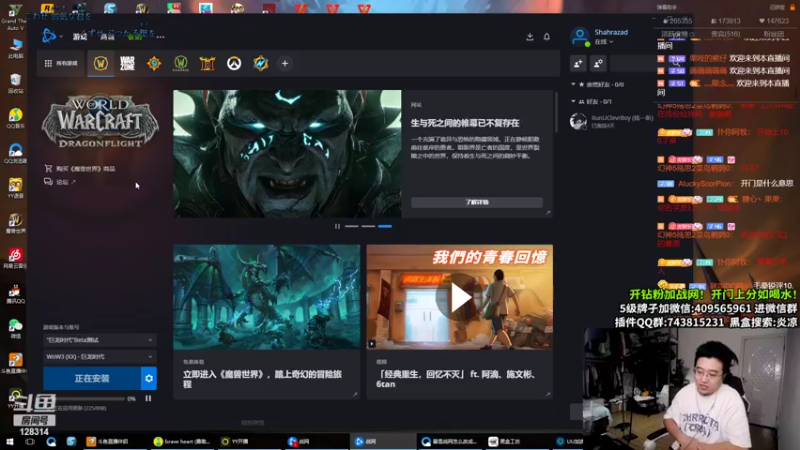Image resolution: width=800 pixels, height=450 pixels.
Task: Pause the banner carousel
Action: pyautogui.click(x=337, y=226)
